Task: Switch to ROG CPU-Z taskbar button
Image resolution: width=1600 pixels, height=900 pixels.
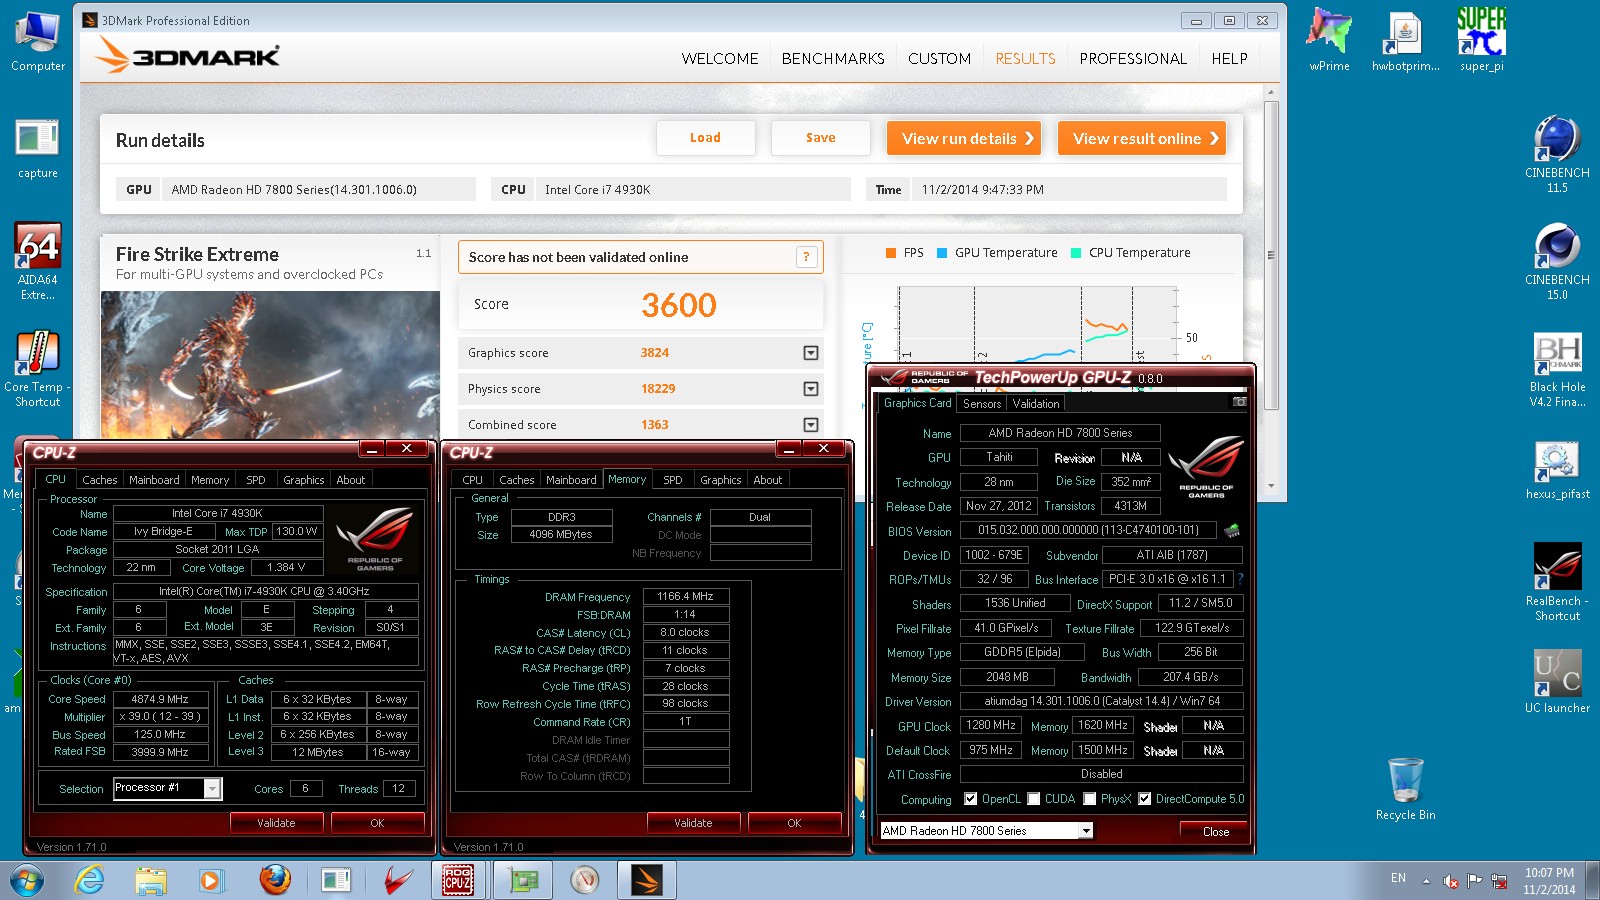Action: coord(459,880)
